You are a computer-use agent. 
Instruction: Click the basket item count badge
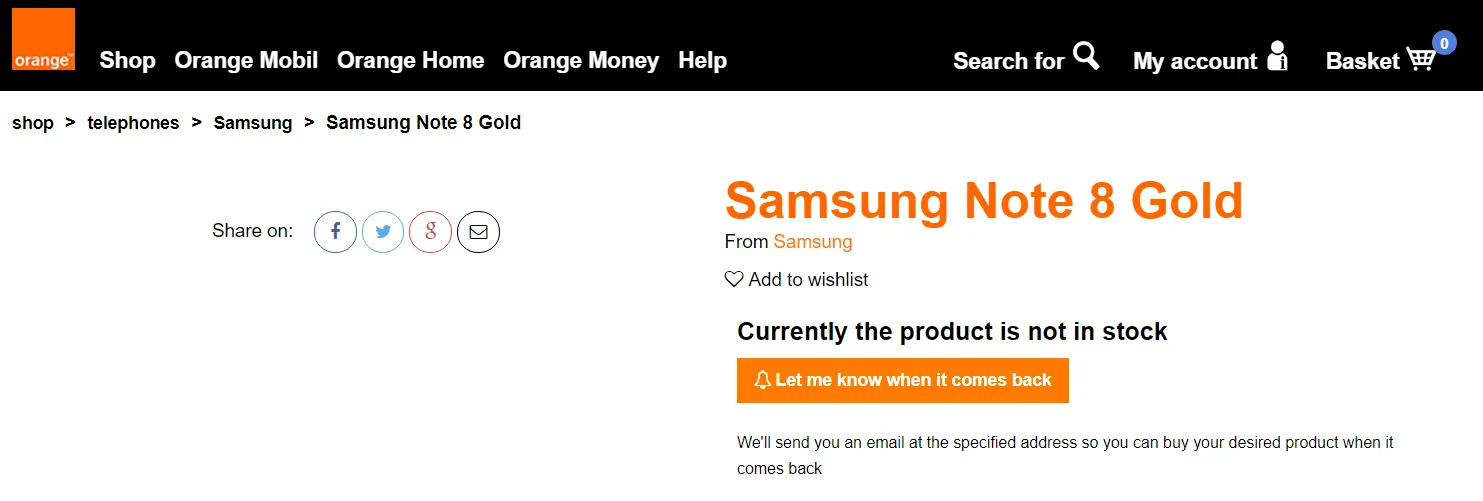[1444, 43]
